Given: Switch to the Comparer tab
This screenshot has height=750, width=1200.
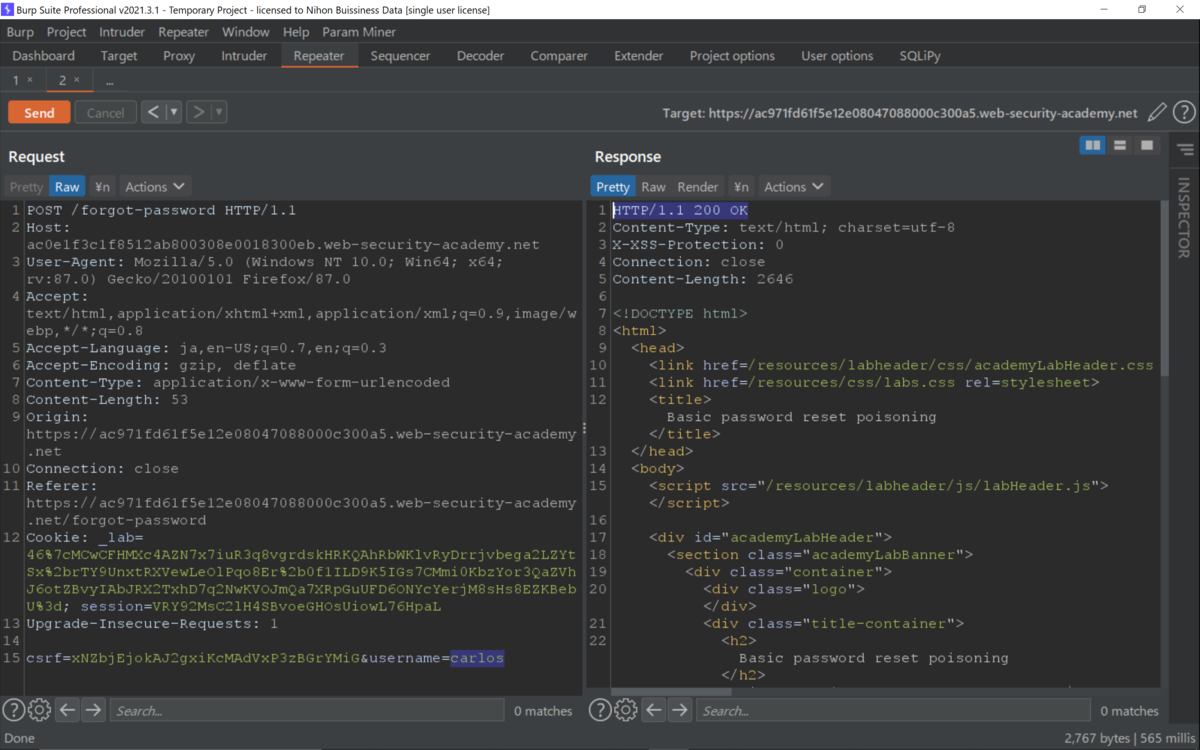Looking at the screenshot, I should (x=560, y=56).
